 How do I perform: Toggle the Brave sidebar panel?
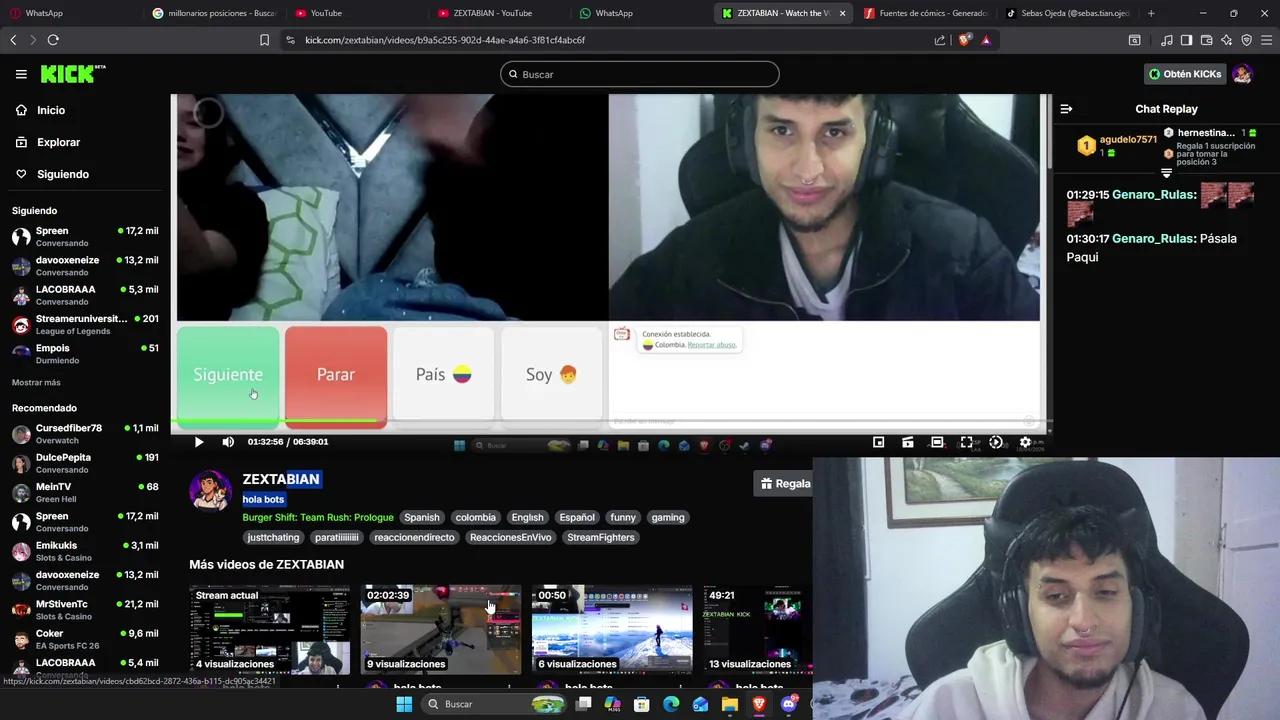pyautogui.click(x=1186, y=40)
